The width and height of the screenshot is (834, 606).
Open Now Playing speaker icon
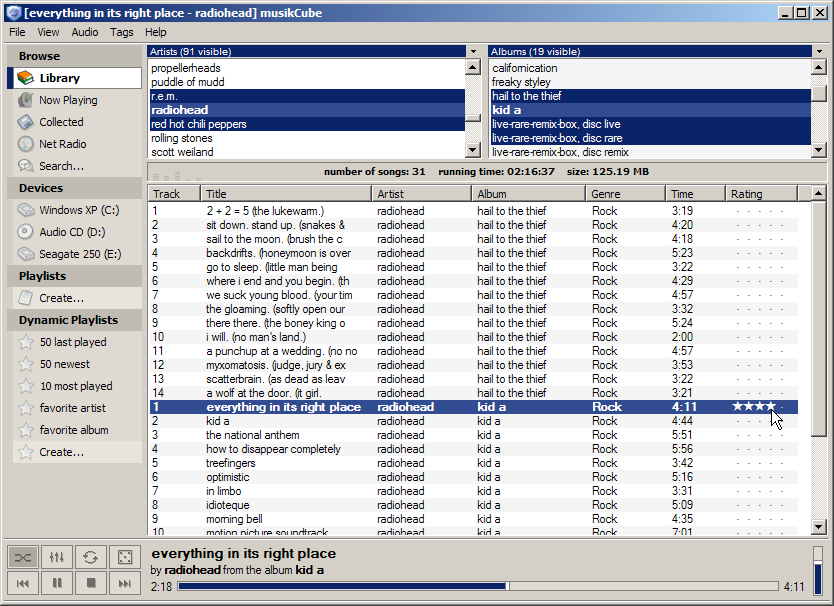pos(25,100)
